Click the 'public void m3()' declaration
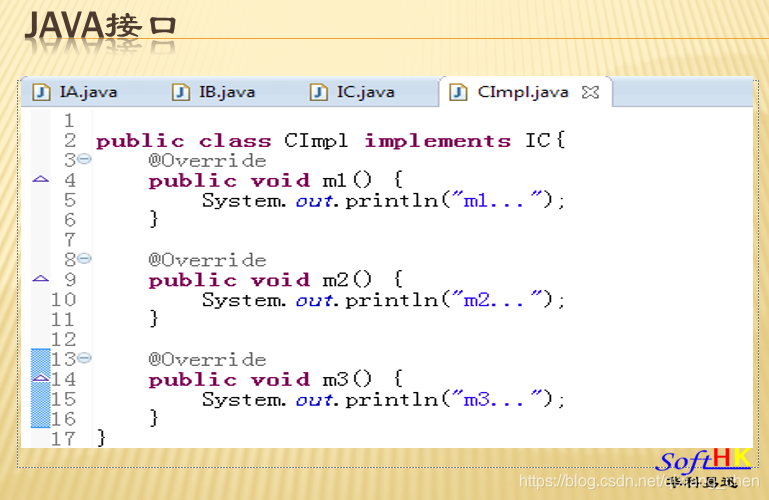The image size is (769, 500). coord(260,379)
